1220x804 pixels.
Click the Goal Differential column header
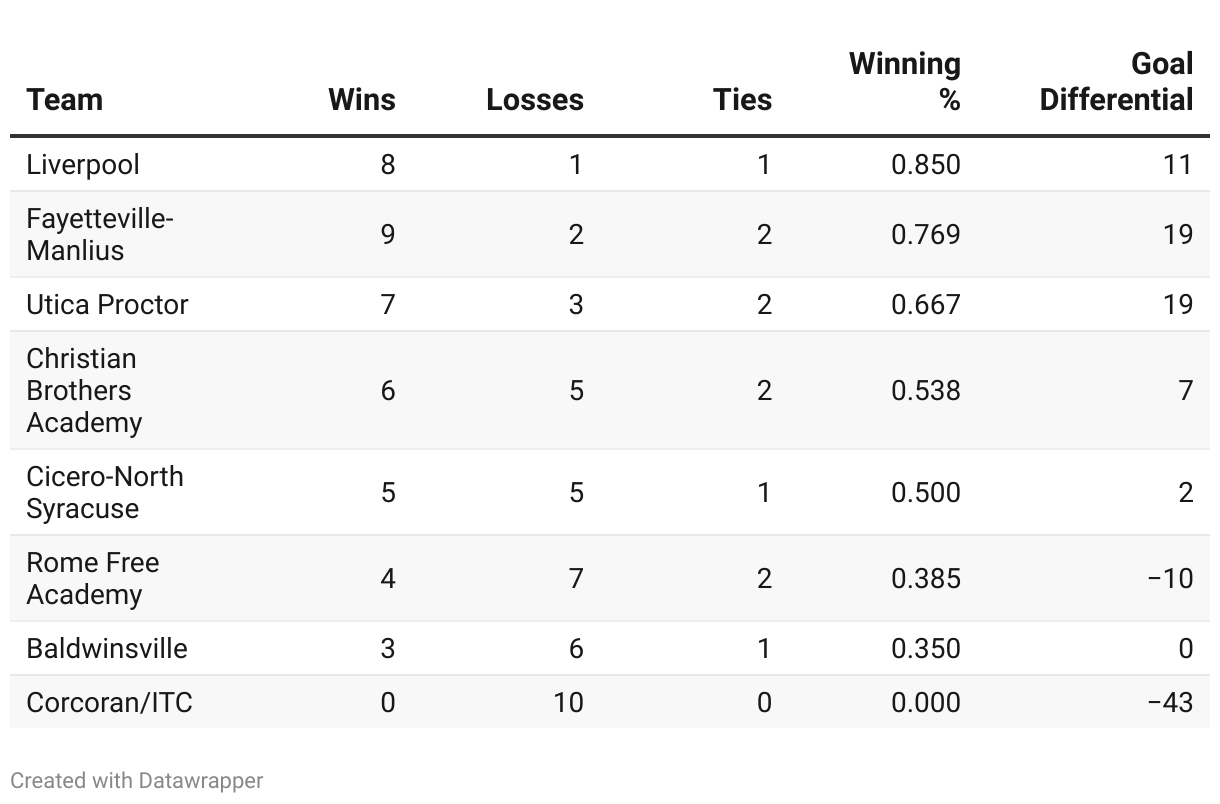pos(1116,82)
